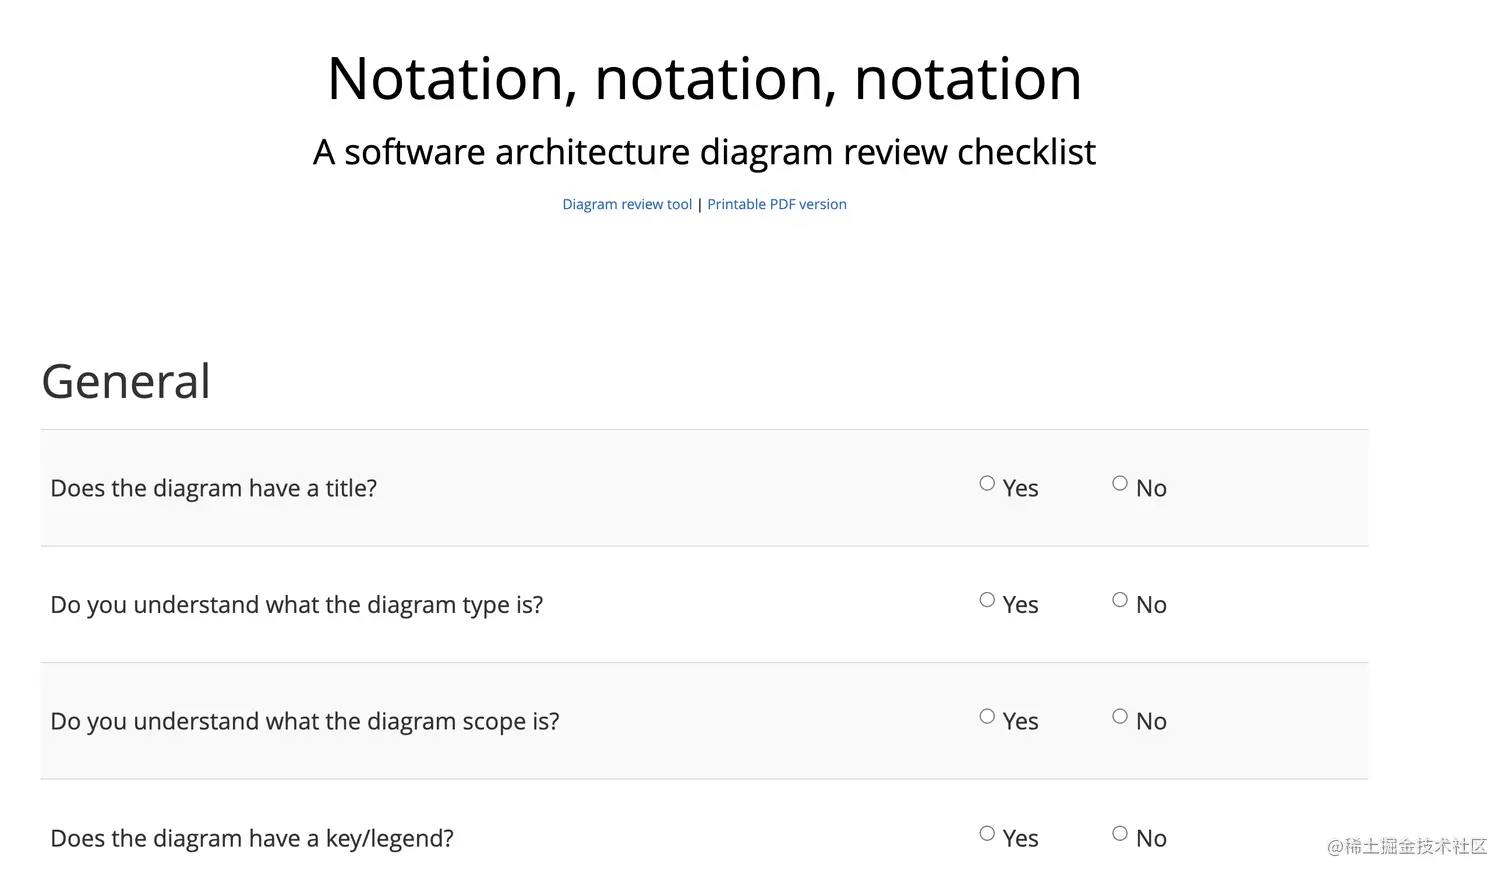Select Yes radio for diagram title question
This screenshot has height=881, width=1512.
coord(987,484)
